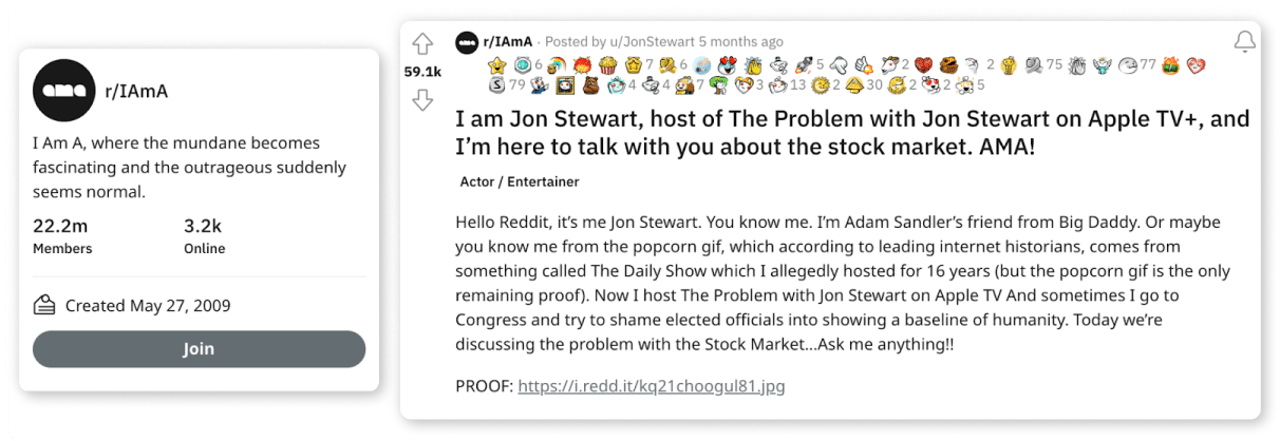Screen dimensions: 1280x441
Task: Open the i.redd.it proof image link
Action: pos(651,385)
